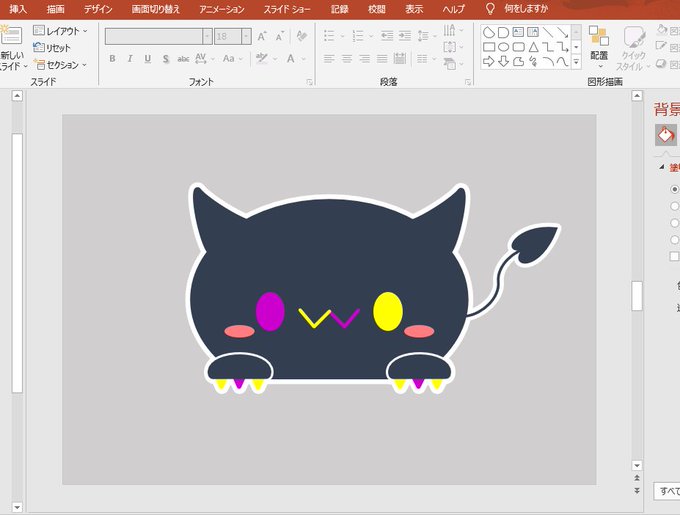Image resolution: width=680 pixels, height=515 pixels.
Task: Select the straight line shape in gallery
Action: point(548,32)
